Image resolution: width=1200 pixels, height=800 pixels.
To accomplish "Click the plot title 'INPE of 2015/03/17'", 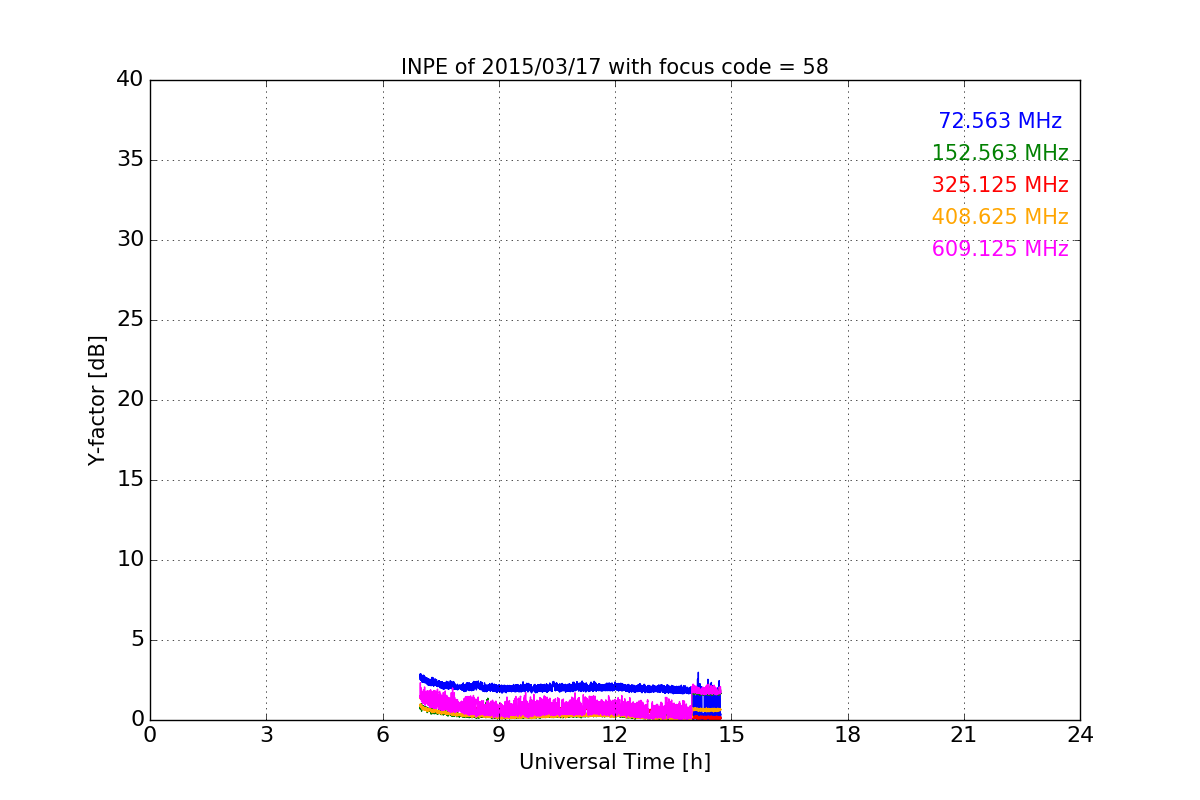I will pyautogui.click(x=614, y=67).
